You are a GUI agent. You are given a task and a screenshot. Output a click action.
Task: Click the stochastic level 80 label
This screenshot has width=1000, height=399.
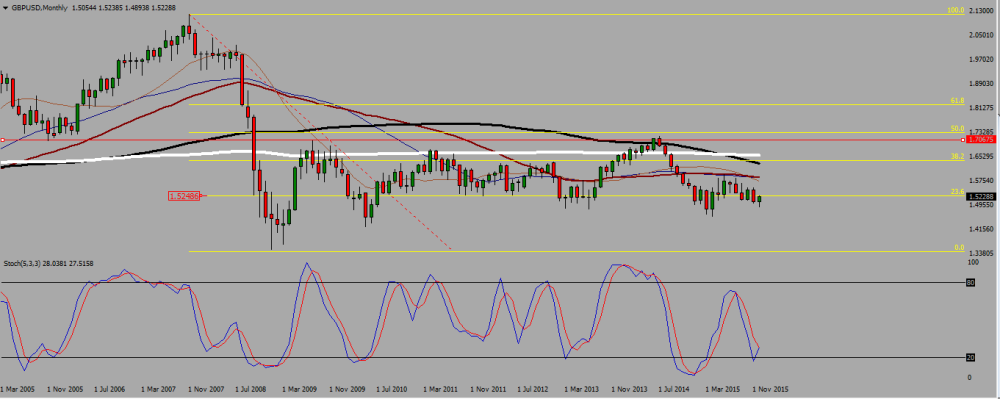point(970,282)
